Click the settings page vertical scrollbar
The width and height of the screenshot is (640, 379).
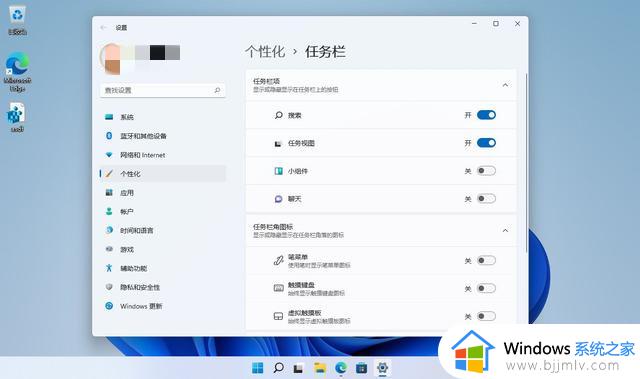(x=526, y=163)
